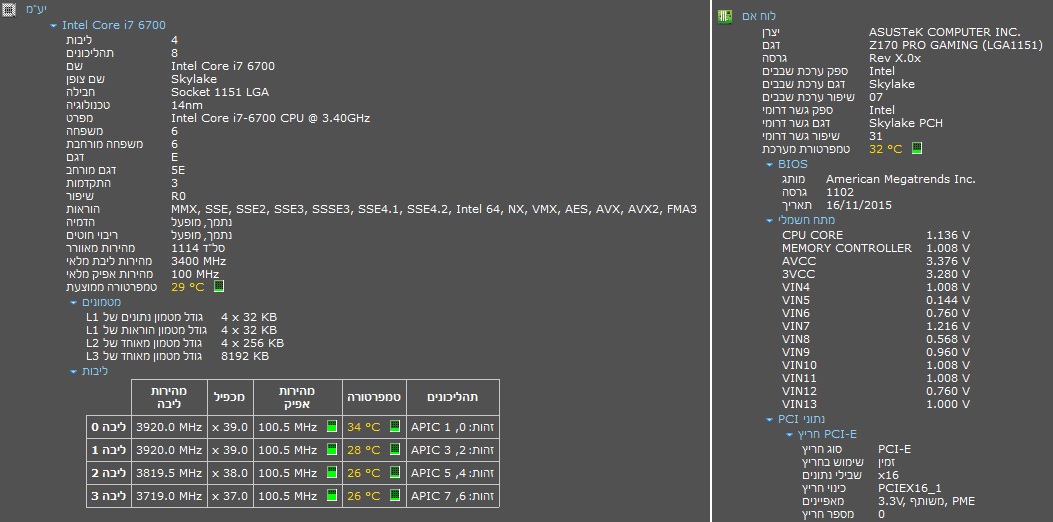1053x522 pixels.
Task: Click bus speed graph icon for ליבה 1
Action: click(x=332, y=449)
